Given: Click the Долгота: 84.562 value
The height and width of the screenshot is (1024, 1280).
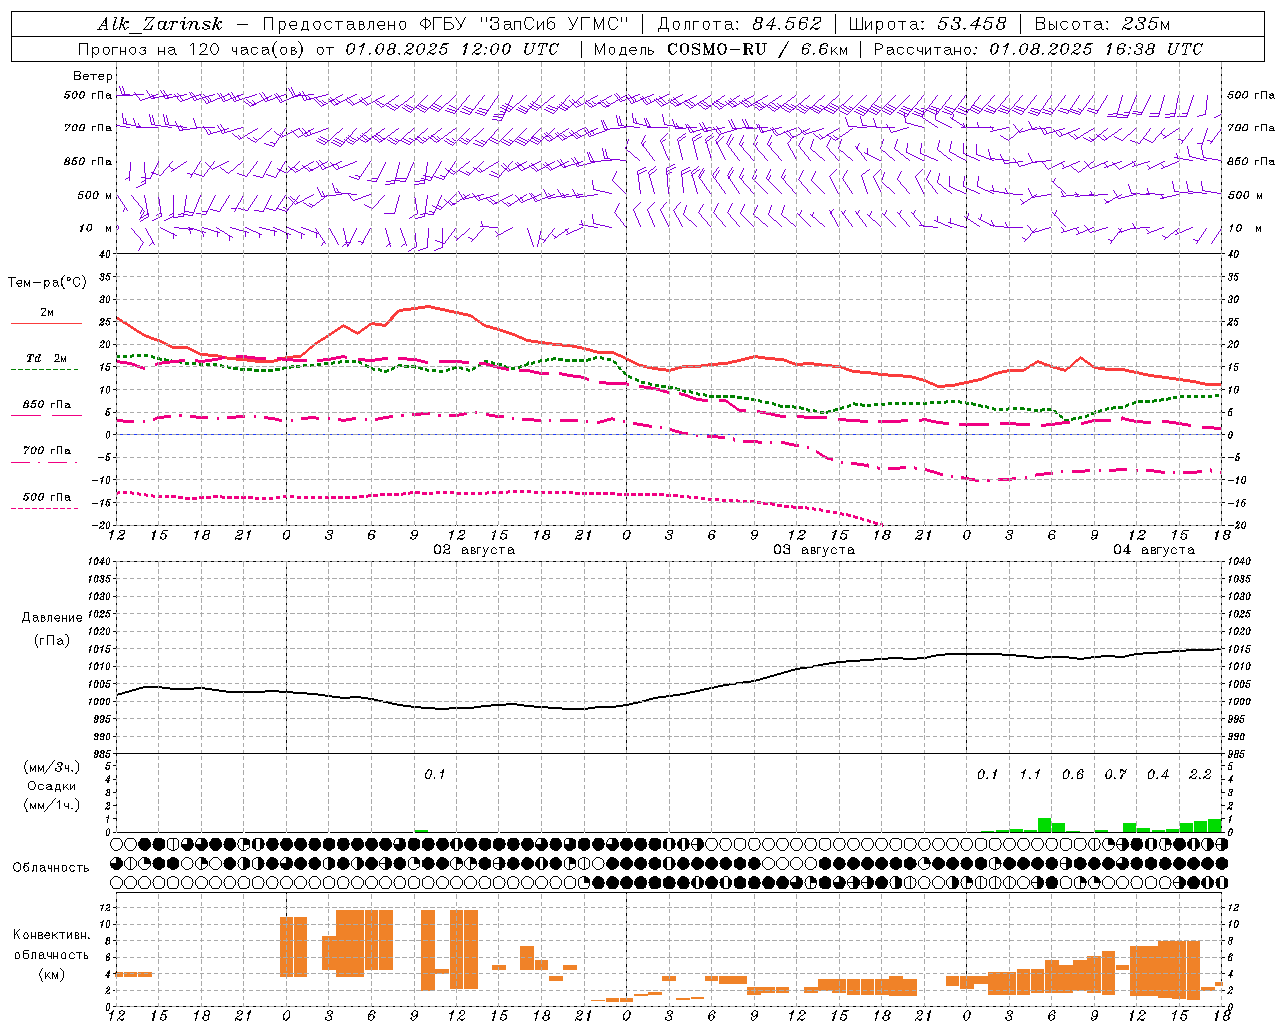Looking at the screenshot, I should click(x=739, y=24).
